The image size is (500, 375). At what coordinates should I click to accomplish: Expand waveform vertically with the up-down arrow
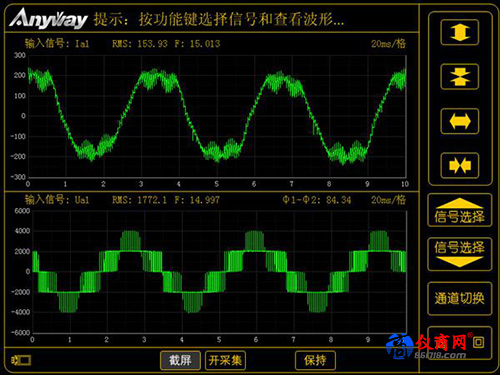tap(460, 32)
